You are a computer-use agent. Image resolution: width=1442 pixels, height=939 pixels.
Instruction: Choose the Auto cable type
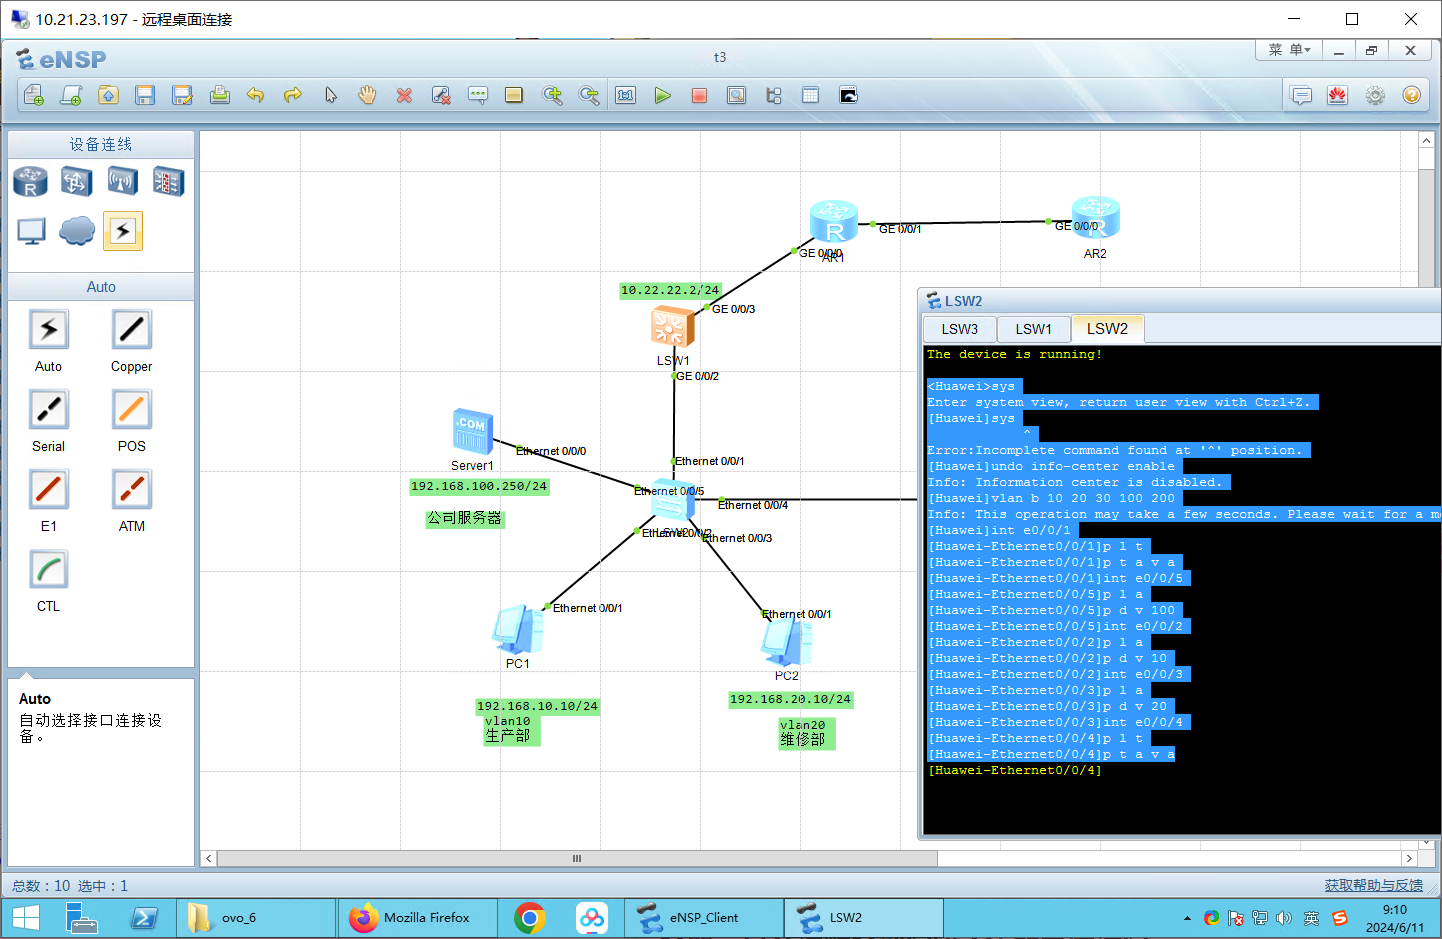(48, 330)
